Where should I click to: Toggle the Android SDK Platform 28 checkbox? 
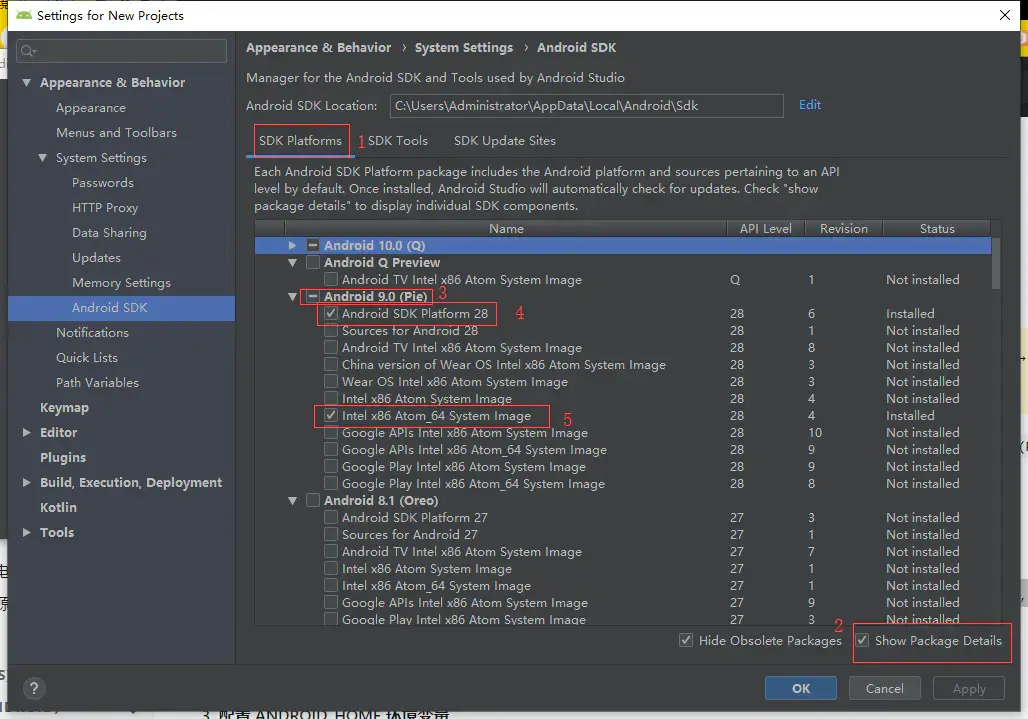click(x=331, y=313)
